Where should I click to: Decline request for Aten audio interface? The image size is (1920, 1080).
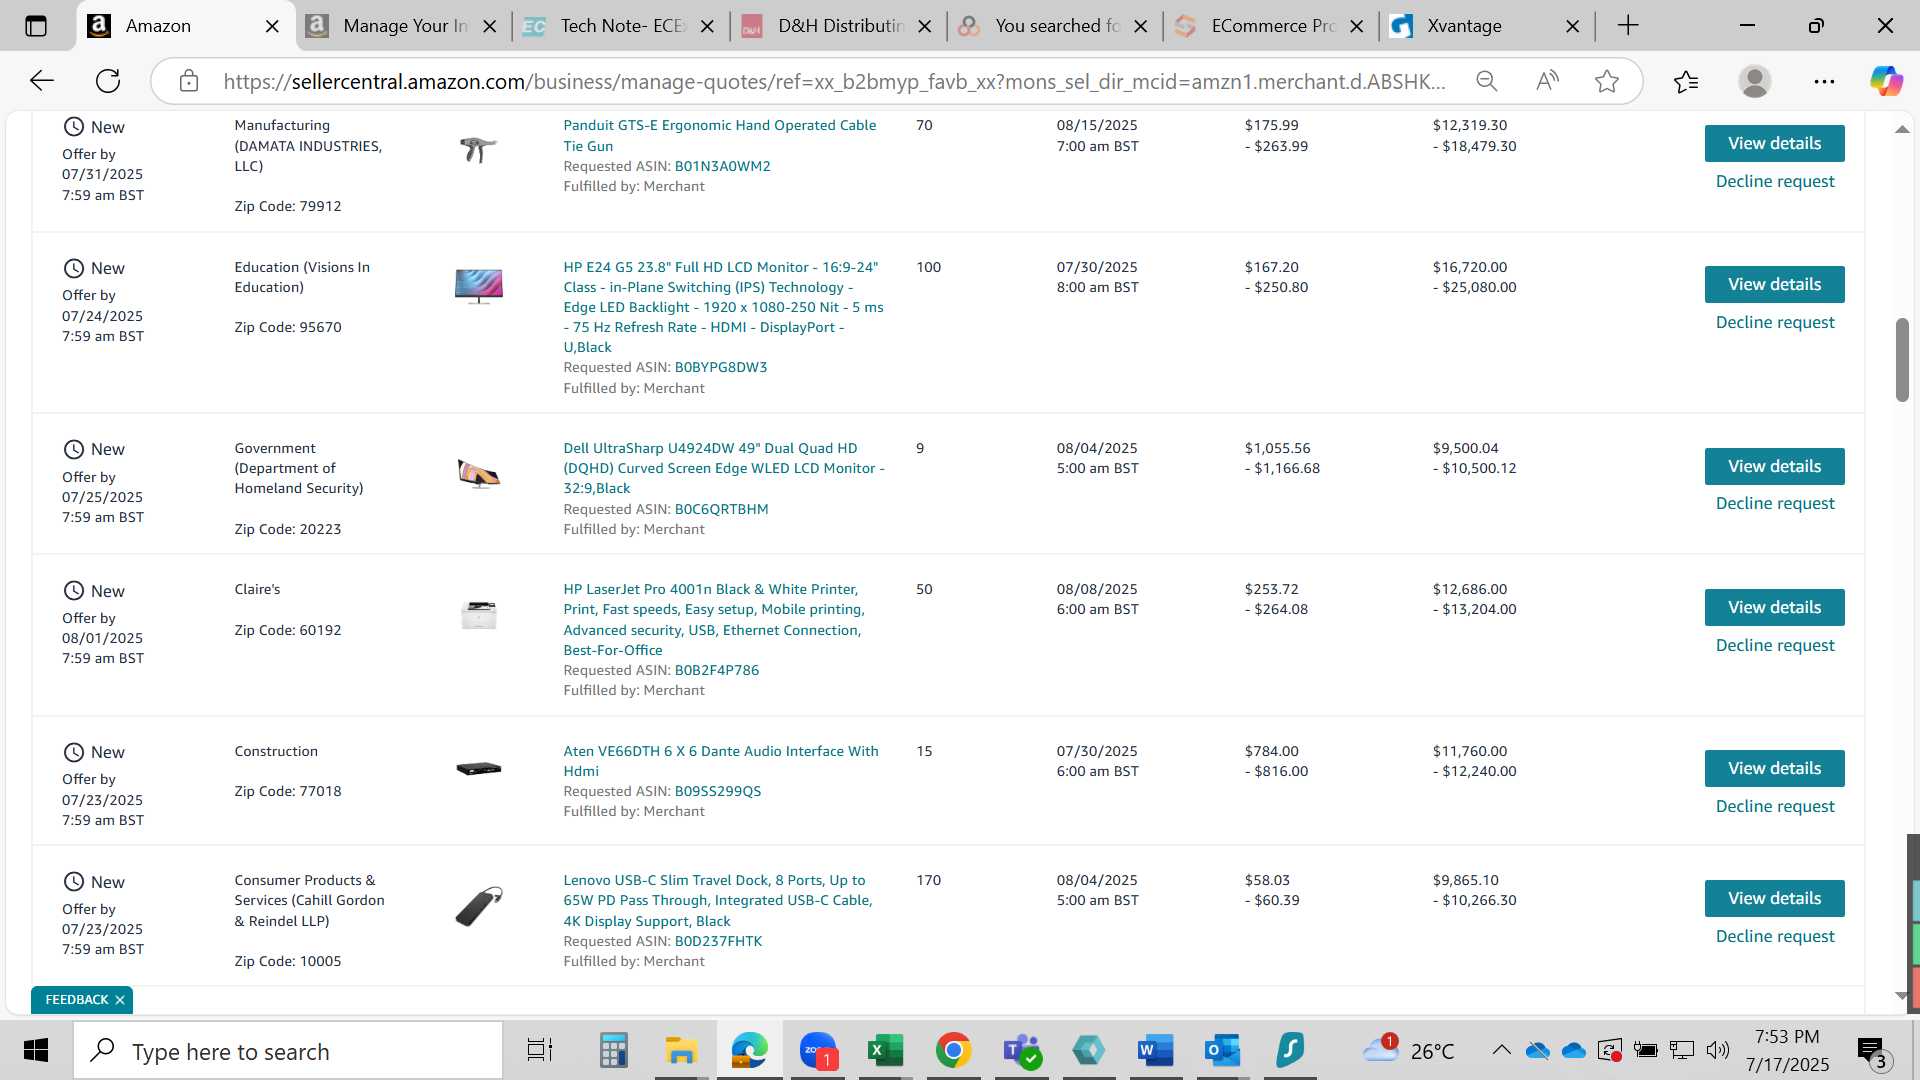pos(1775,806)
